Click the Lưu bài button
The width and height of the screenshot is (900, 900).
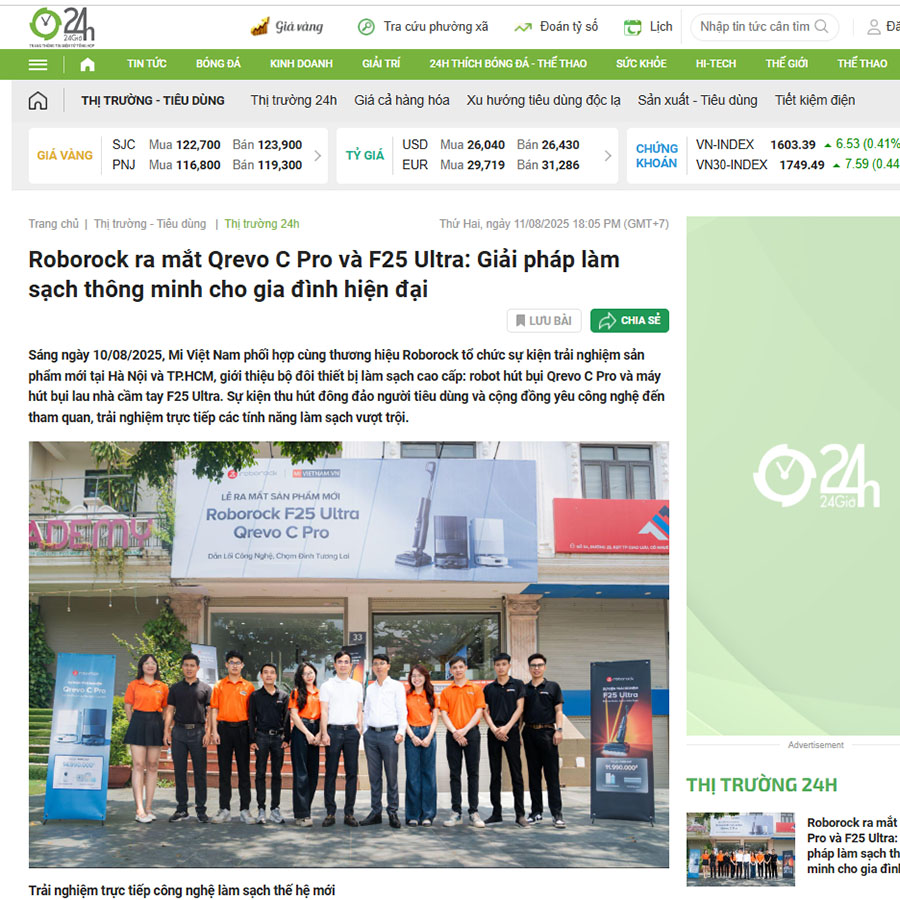[x=544, y=320]
